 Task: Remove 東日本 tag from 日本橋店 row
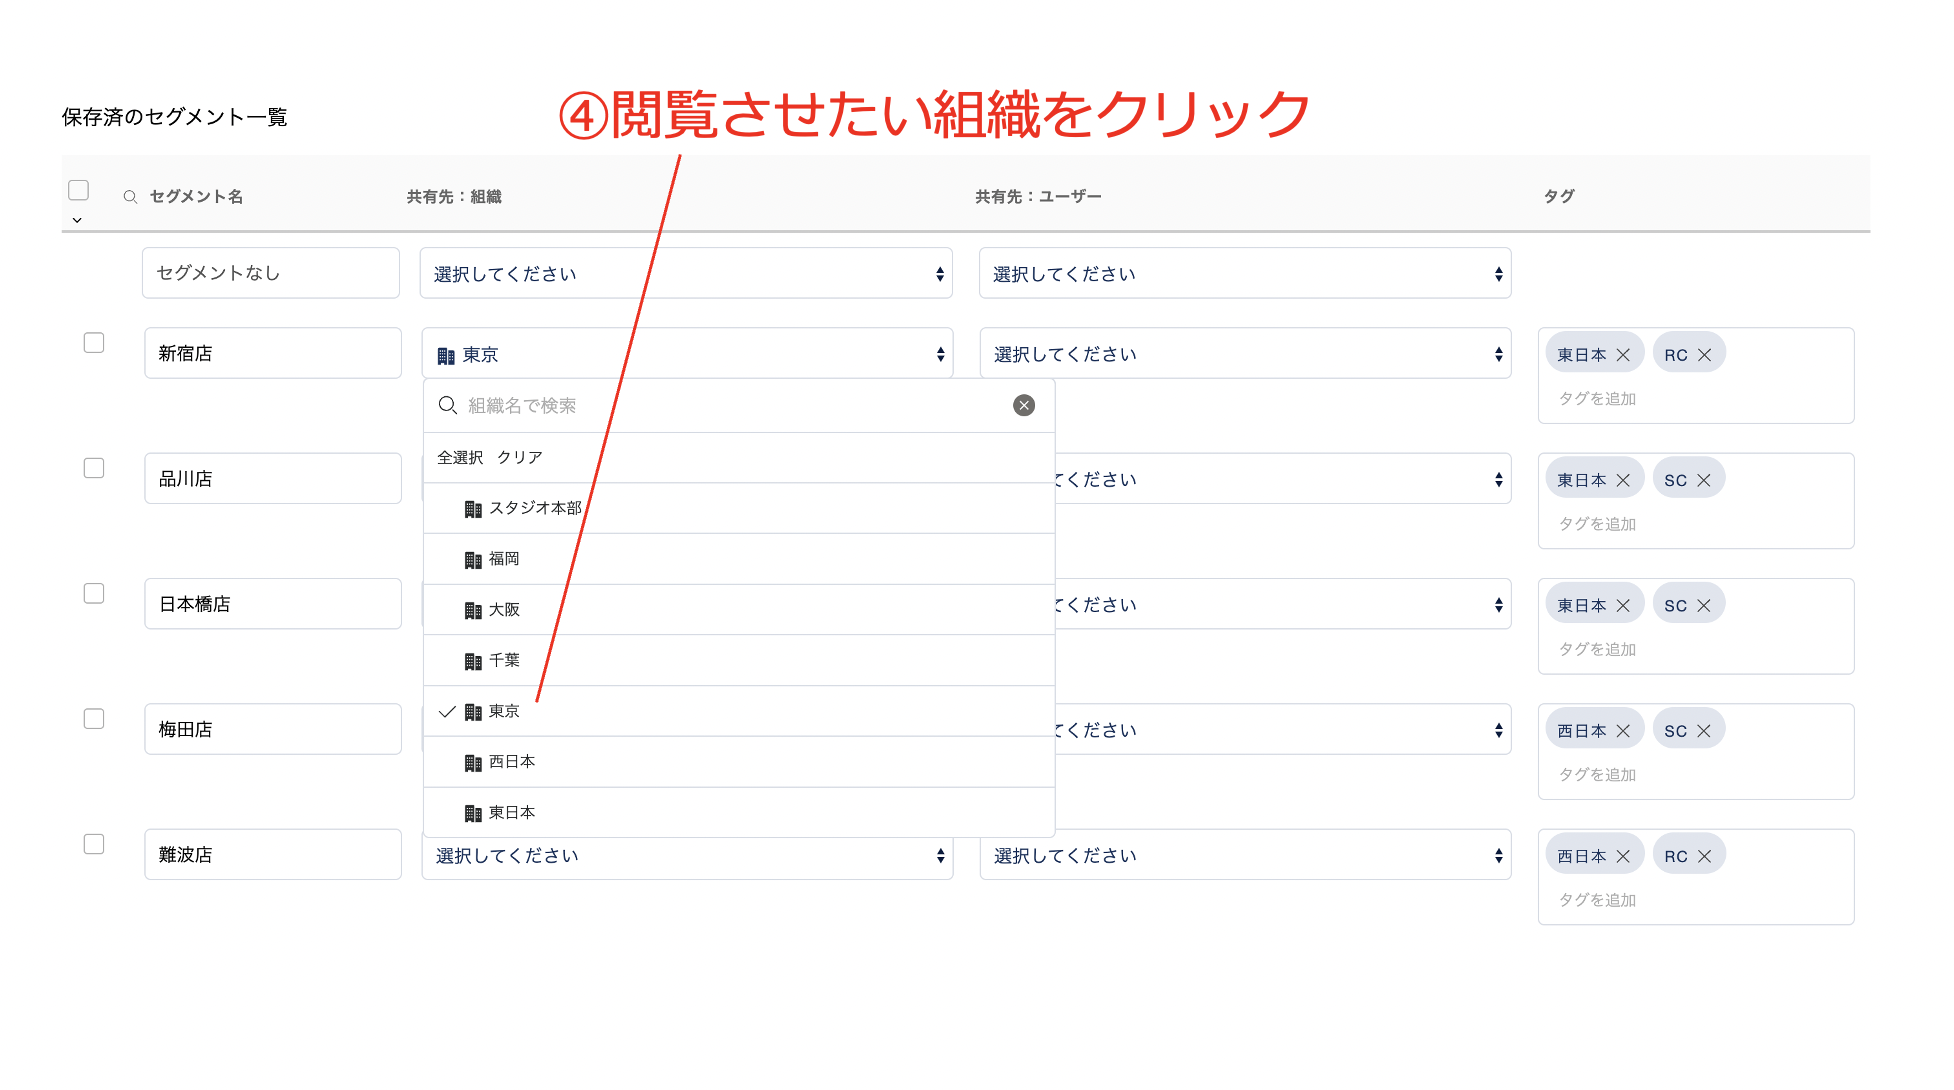pos(1623,605)
